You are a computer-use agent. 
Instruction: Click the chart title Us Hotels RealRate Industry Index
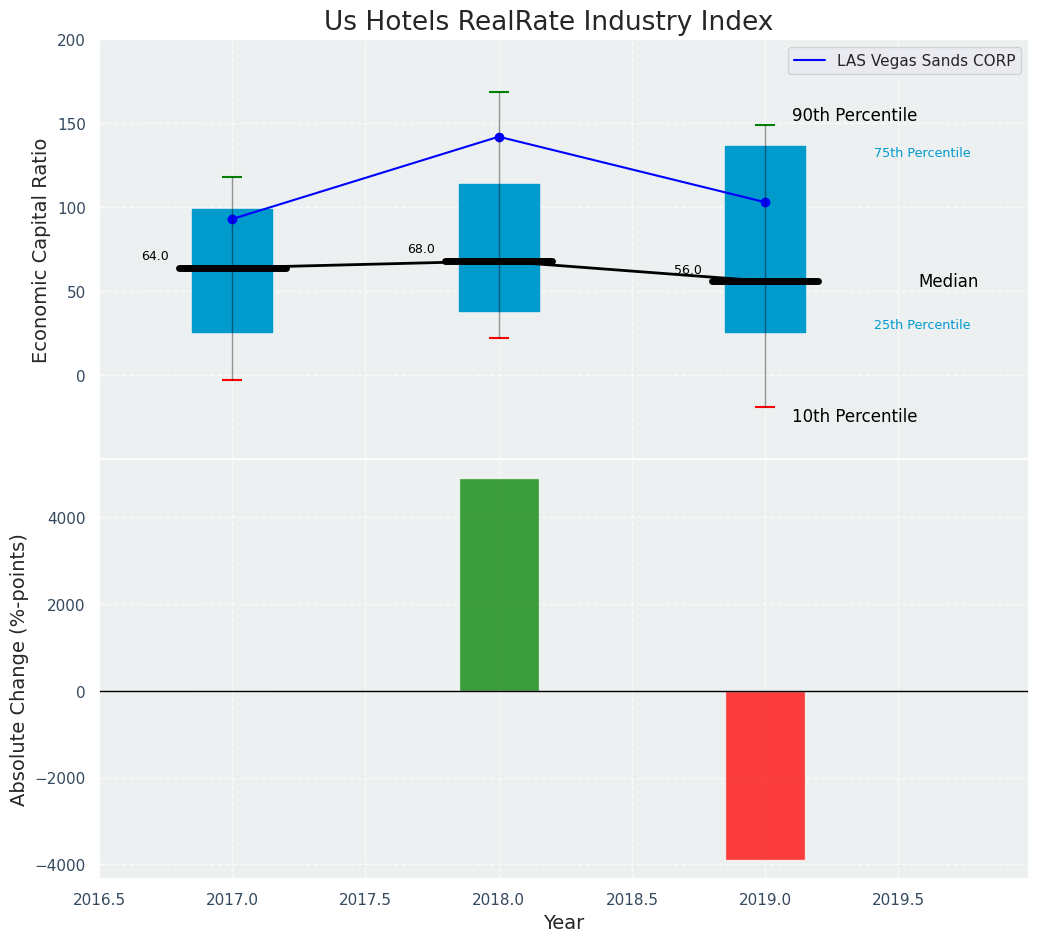point(548,22)
